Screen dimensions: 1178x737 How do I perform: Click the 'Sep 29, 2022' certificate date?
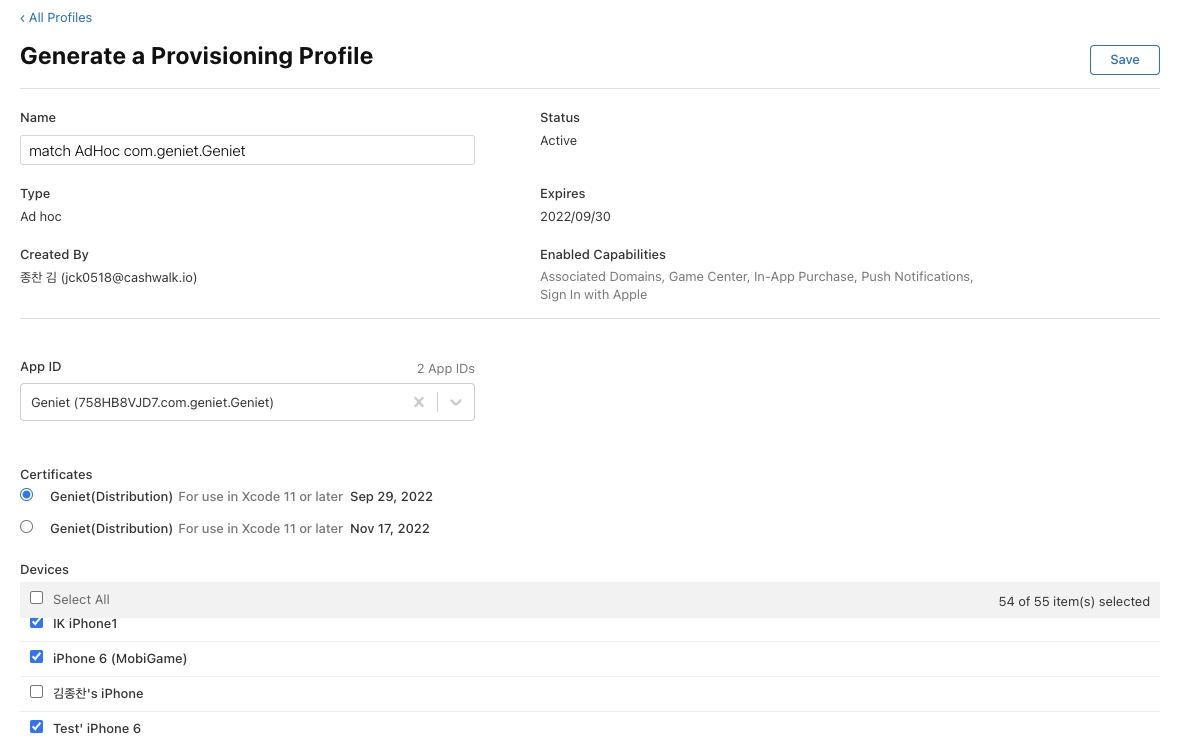pyautogui.click(x=391, y=496)
